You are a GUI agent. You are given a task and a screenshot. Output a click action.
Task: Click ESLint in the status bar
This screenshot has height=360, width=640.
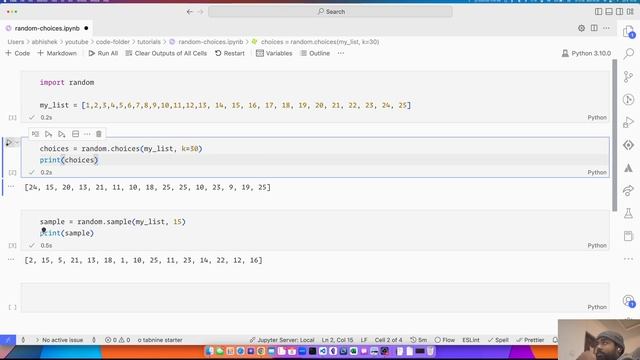tap(471, 340)
